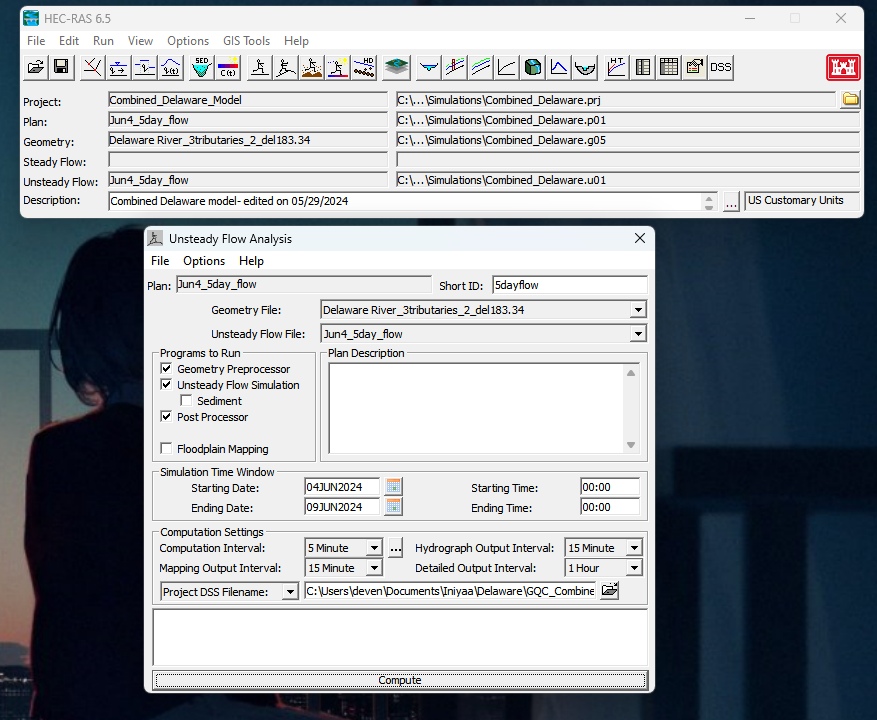The image size is (877, 720).
Task: Click the Starting Time field
Action: click(610, 487)
